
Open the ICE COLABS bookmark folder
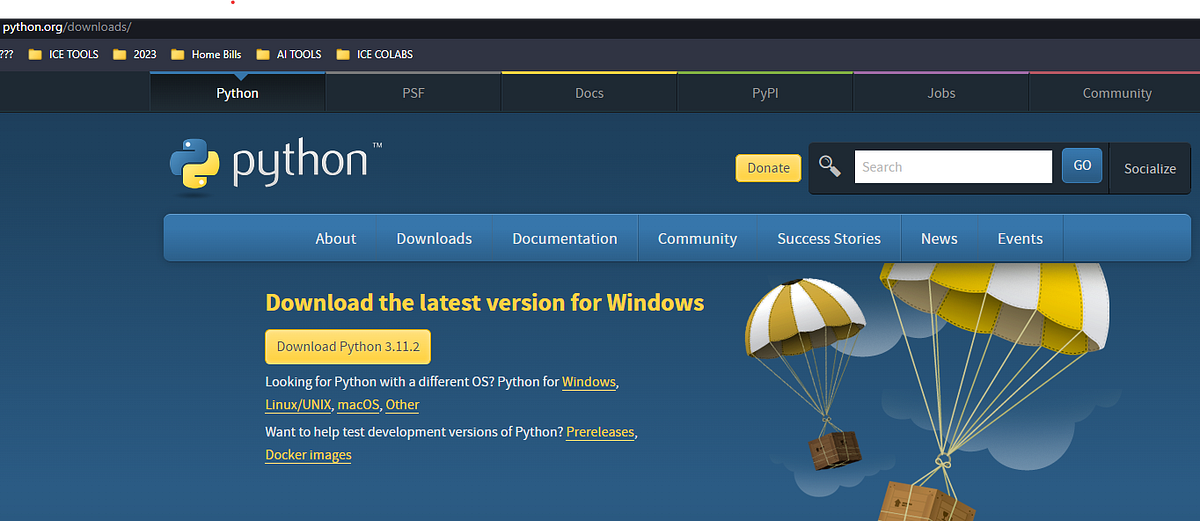pyautogui.click(x=375, y=54)
